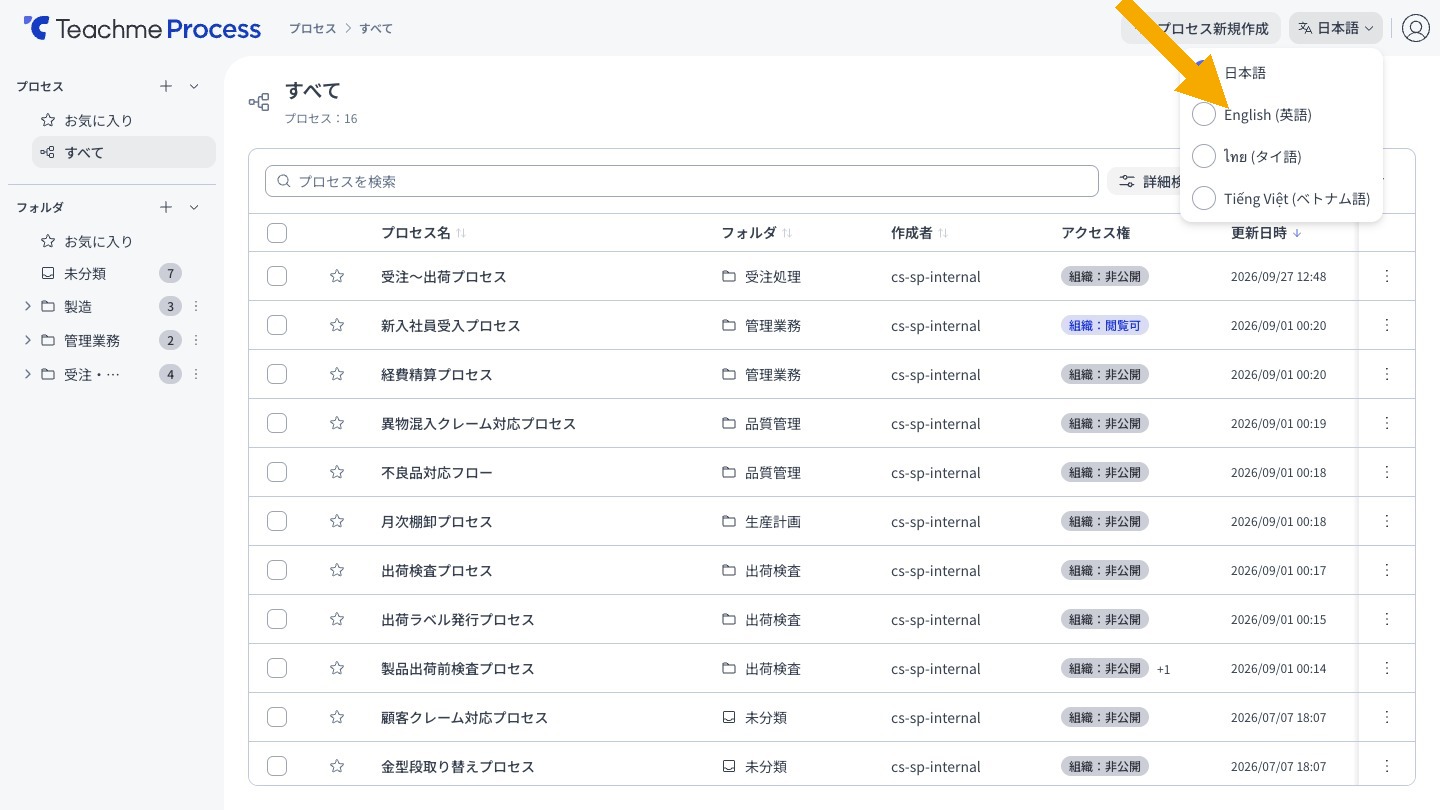Image resolution: width=1440 pixels, height=810 pixels.
Task: Click the プロセス新規作成 button
Action: point(1201,28)
